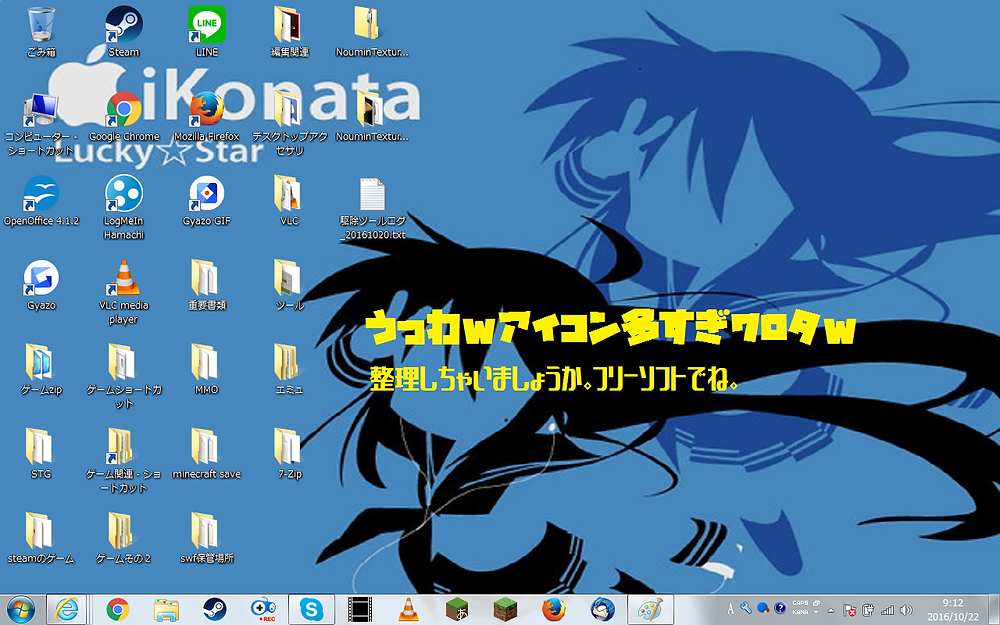
Task: Open the Windows Start menu orb
Action: tap(21, 610)
